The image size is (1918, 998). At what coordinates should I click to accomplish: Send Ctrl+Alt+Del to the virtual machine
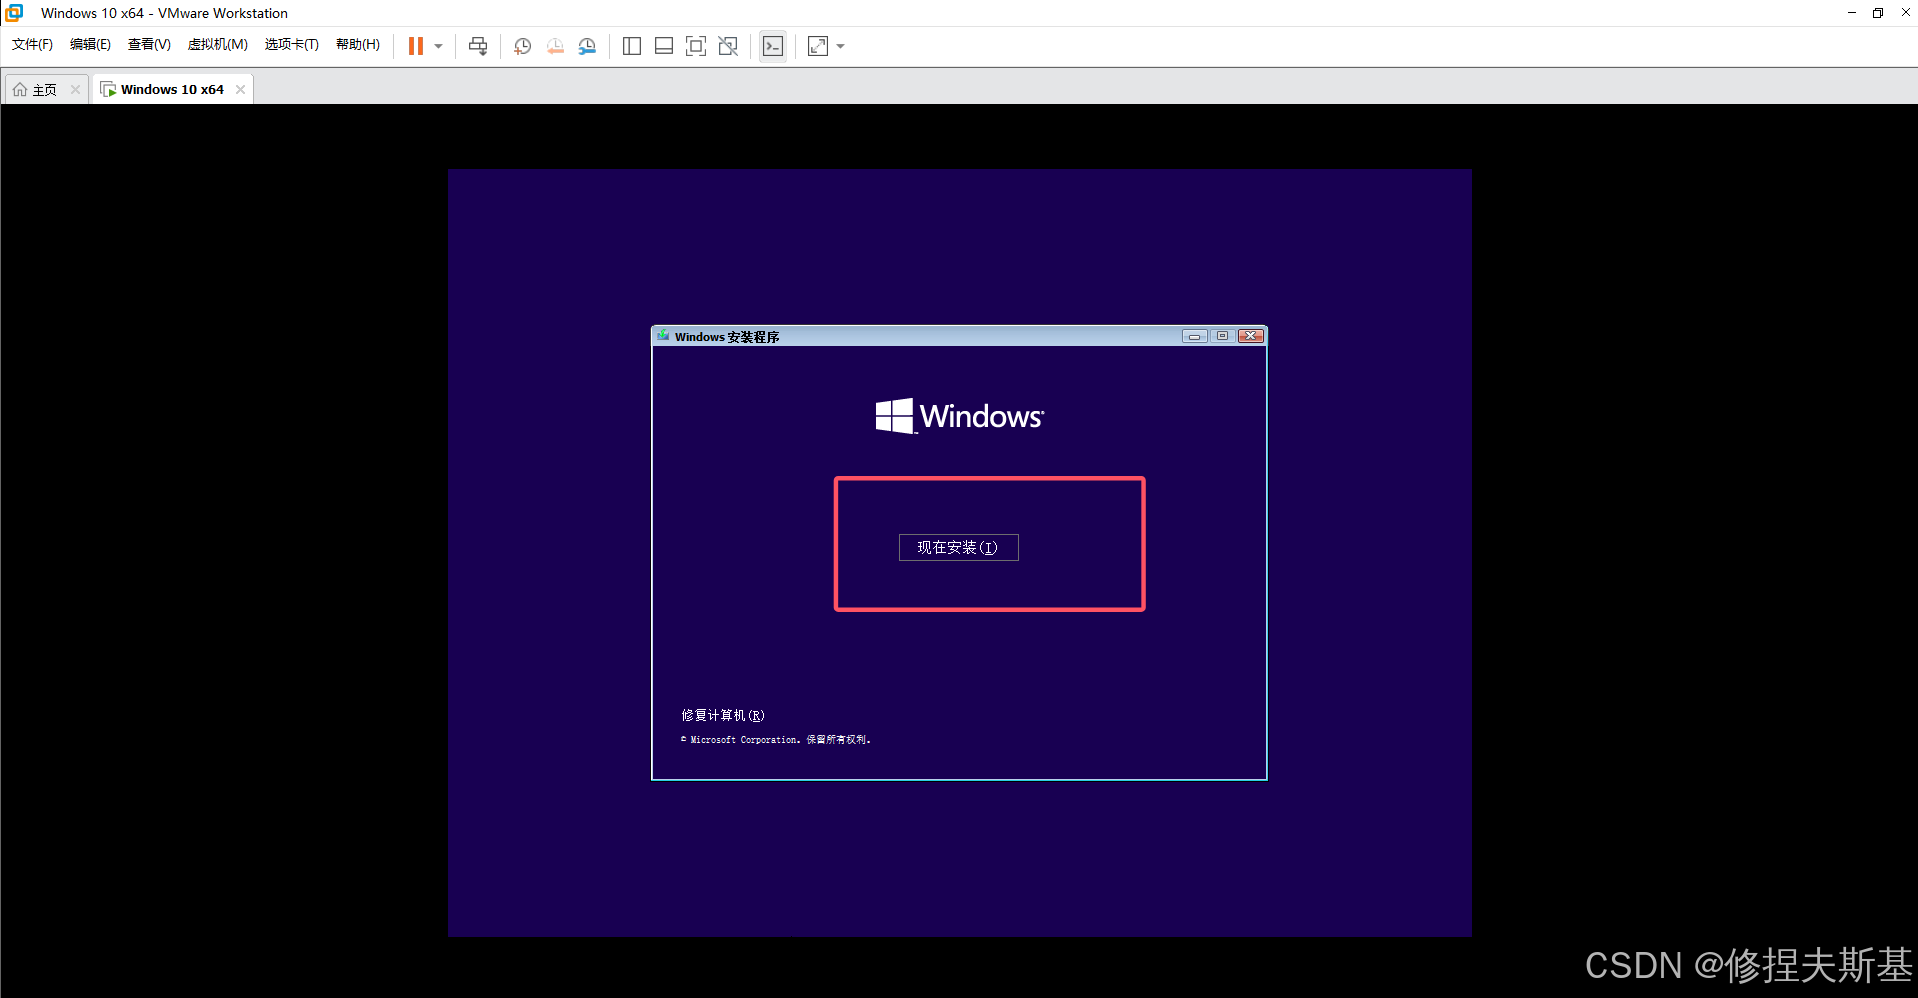[478, 46]
